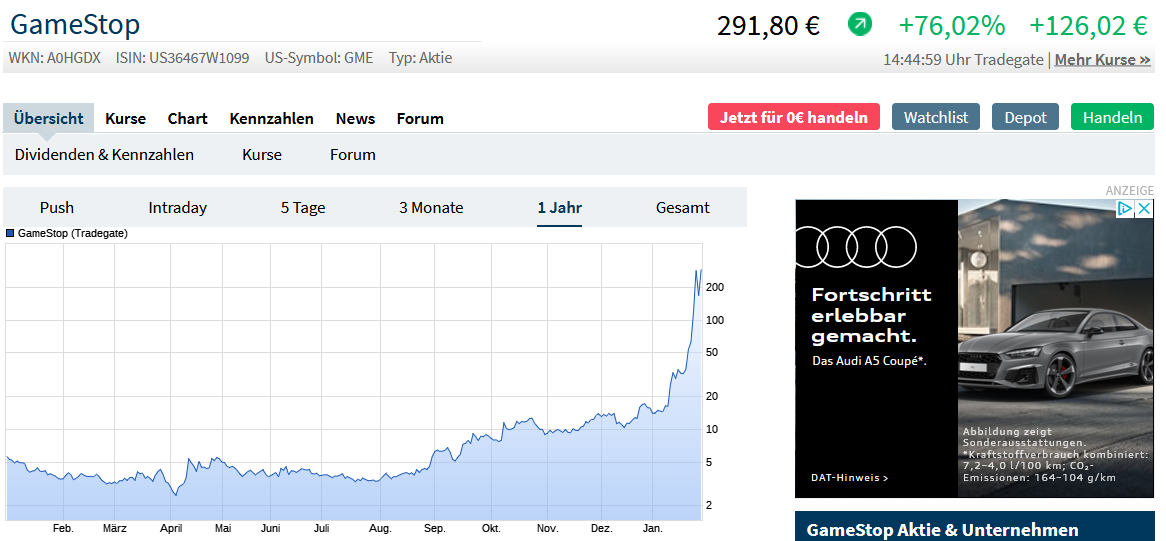
Task: Click the green Handeln button
Action: point(1112,117)
